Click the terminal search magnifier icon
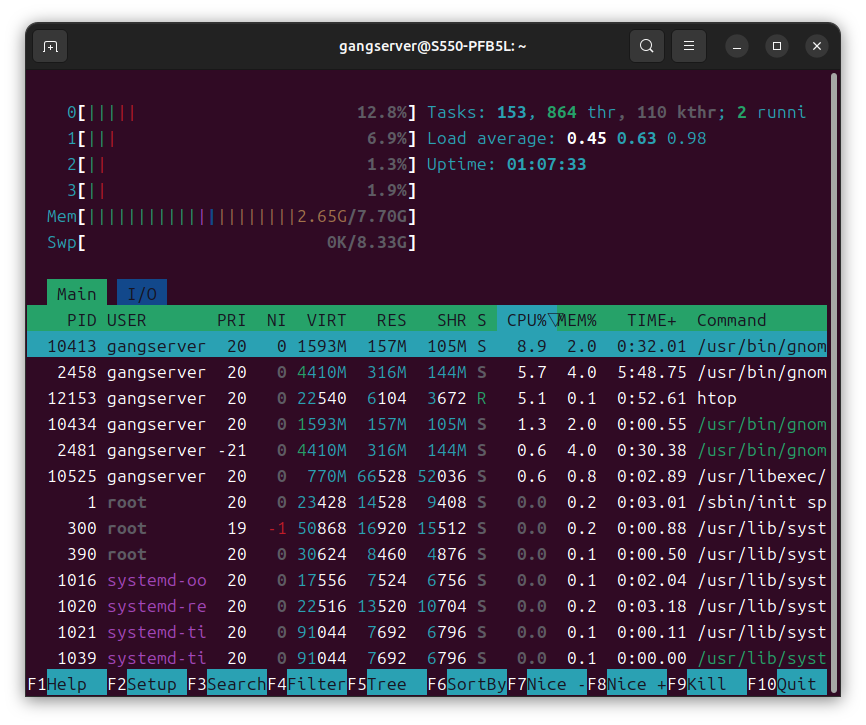The image size is (866, 725). click(x=647, y=46)
